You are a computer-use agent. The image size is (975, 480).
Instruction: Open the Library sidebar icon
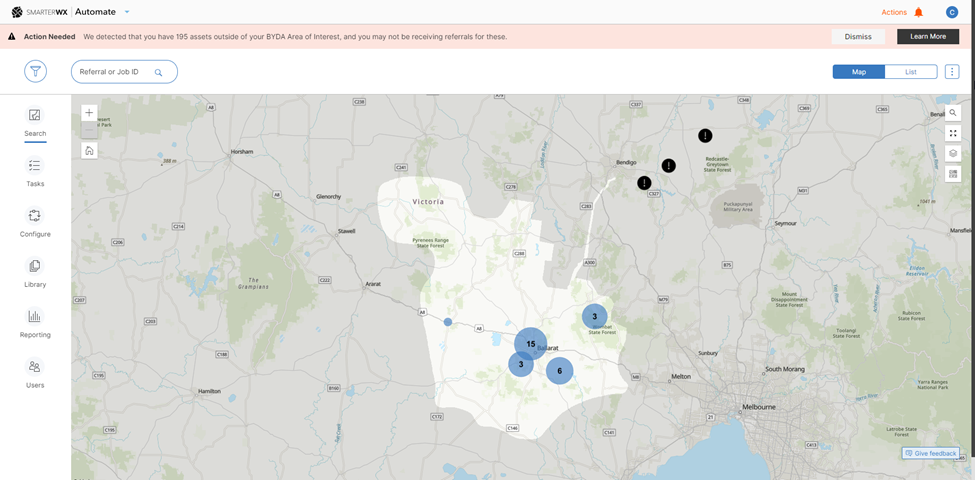pos(35,266)
